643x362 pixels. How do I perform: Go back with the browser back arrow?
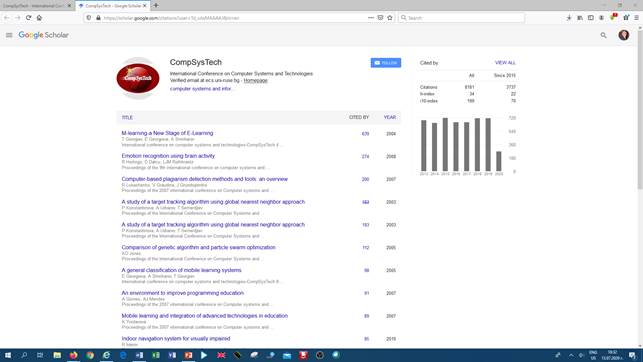point(7,18)
